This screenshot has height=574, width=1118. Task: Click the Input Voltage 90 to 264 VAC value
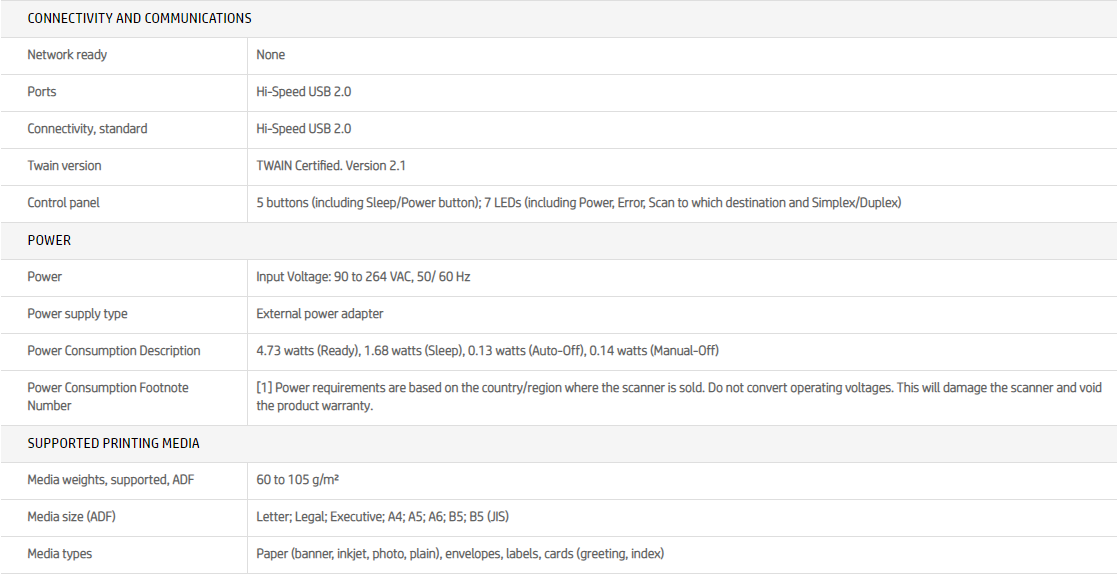click(x=363, y=277)
